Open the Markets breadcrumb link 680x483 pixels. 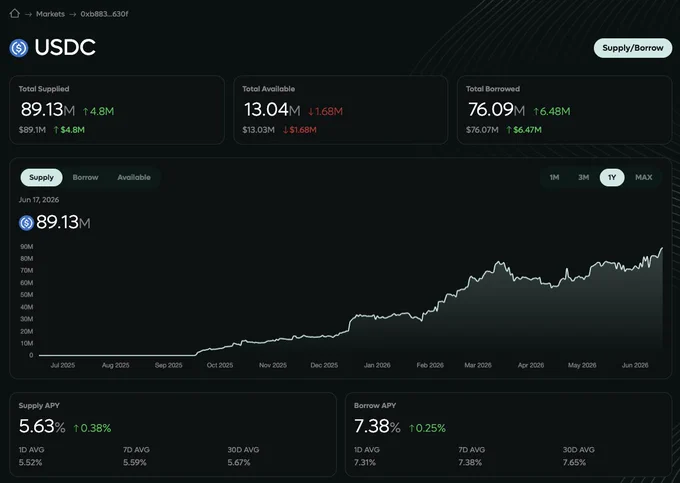pos(50,14)
